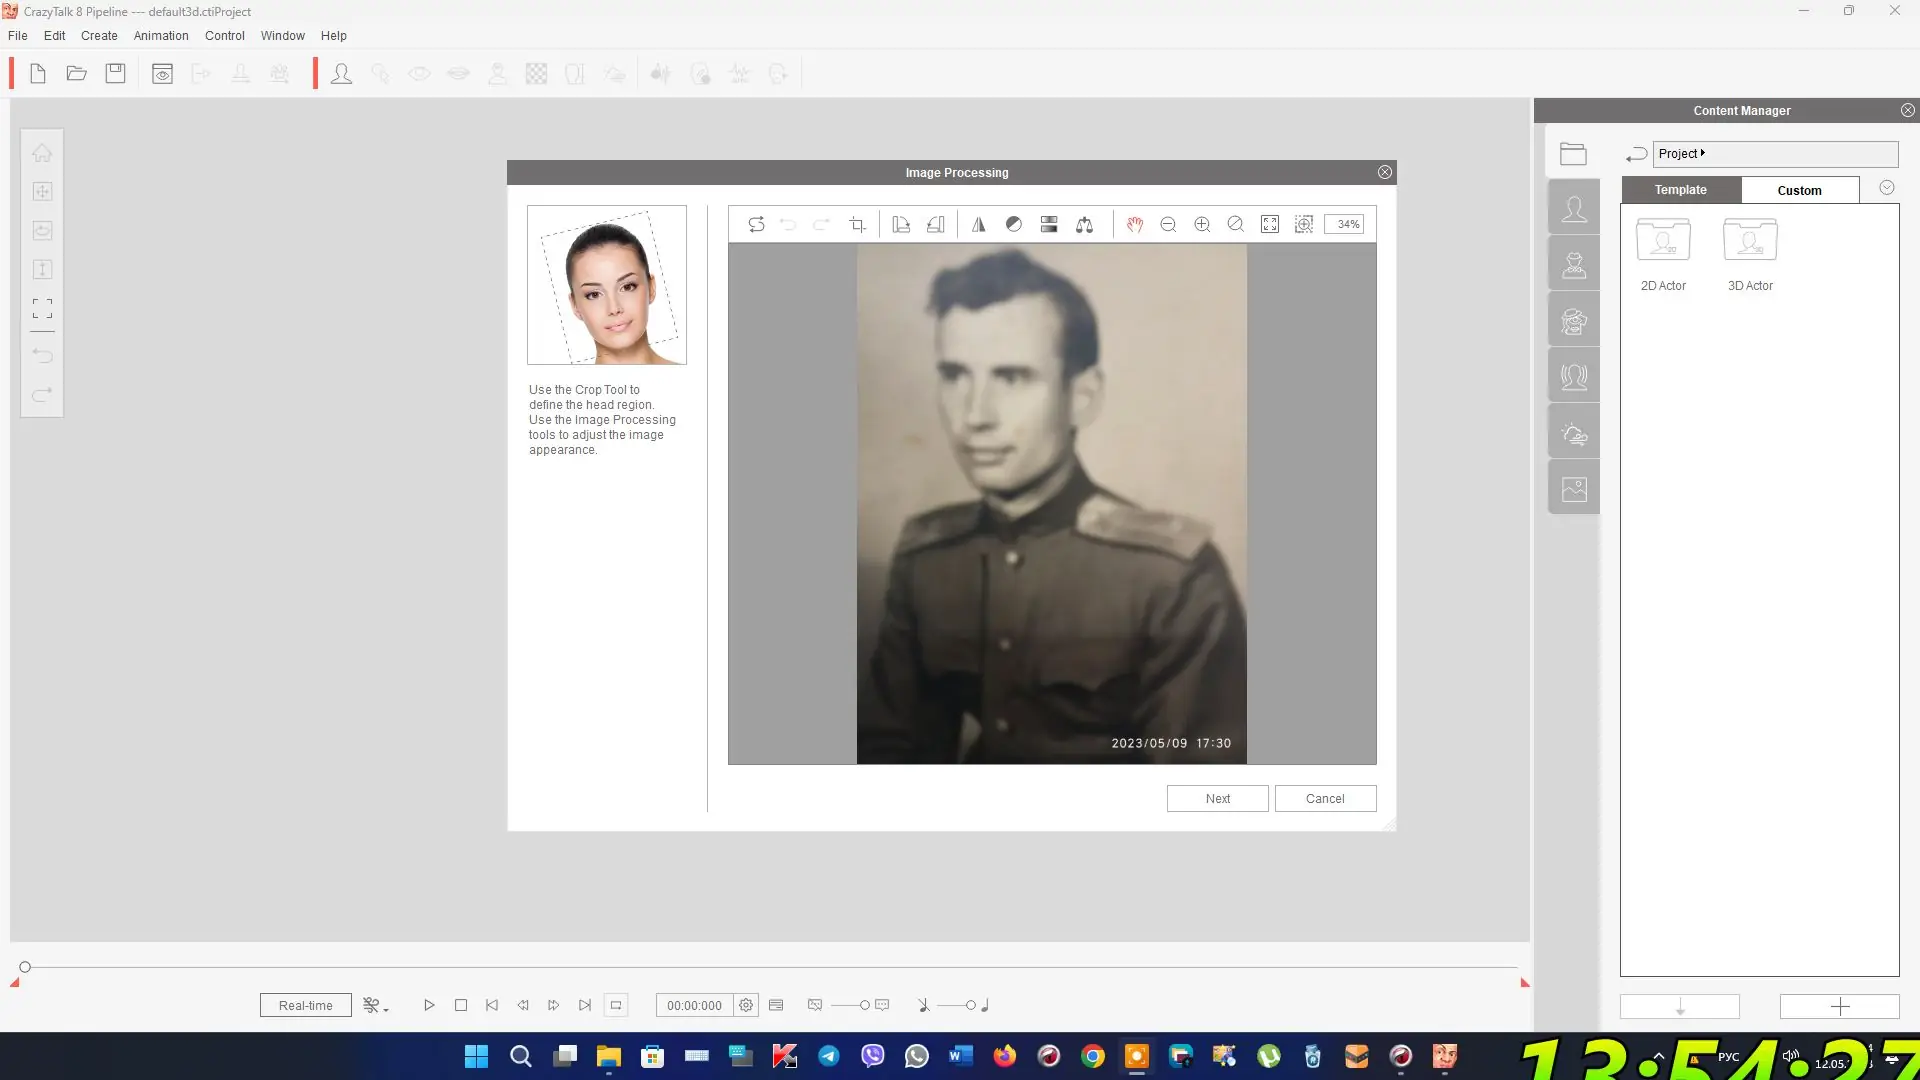Viewport: 1920px width, 1080px height.
Task: Click the fit-to-window icon
Action: 1269,225
